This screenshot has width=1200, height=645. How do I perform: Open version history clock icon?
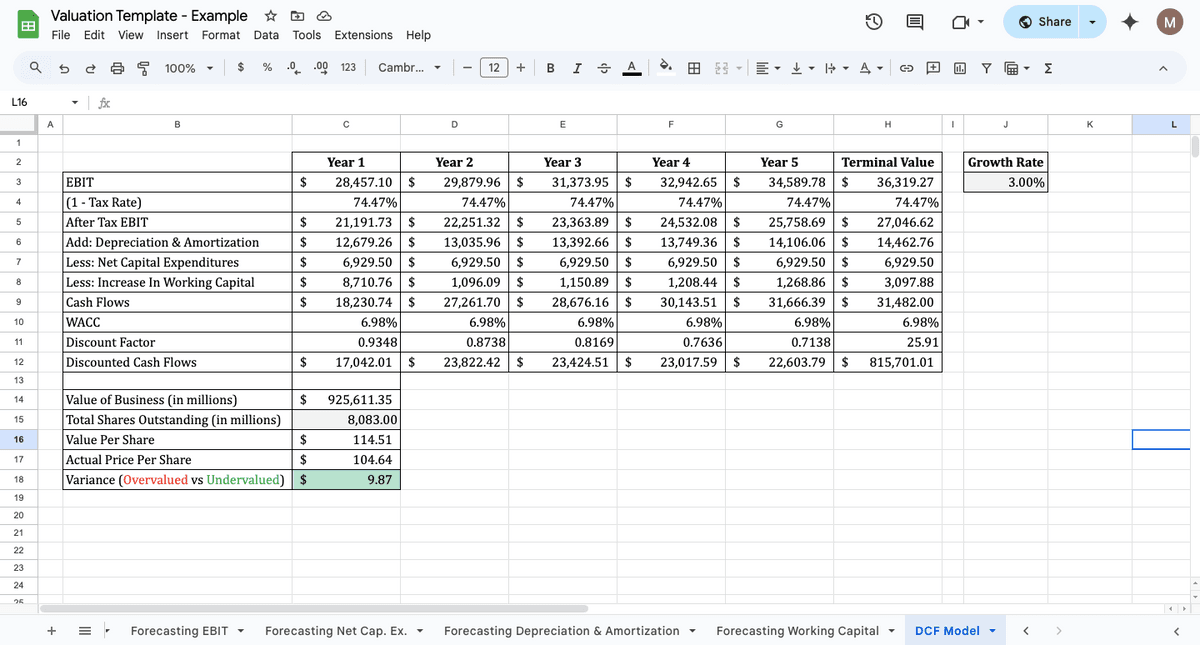tap(873, 22)
